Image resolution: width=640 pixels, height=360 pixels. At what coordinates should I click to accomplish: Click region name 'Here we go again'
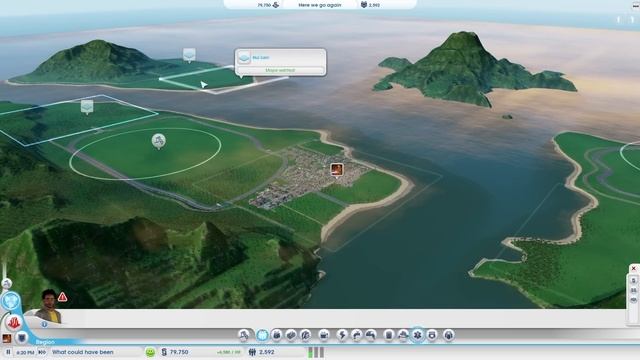(320, 5)
